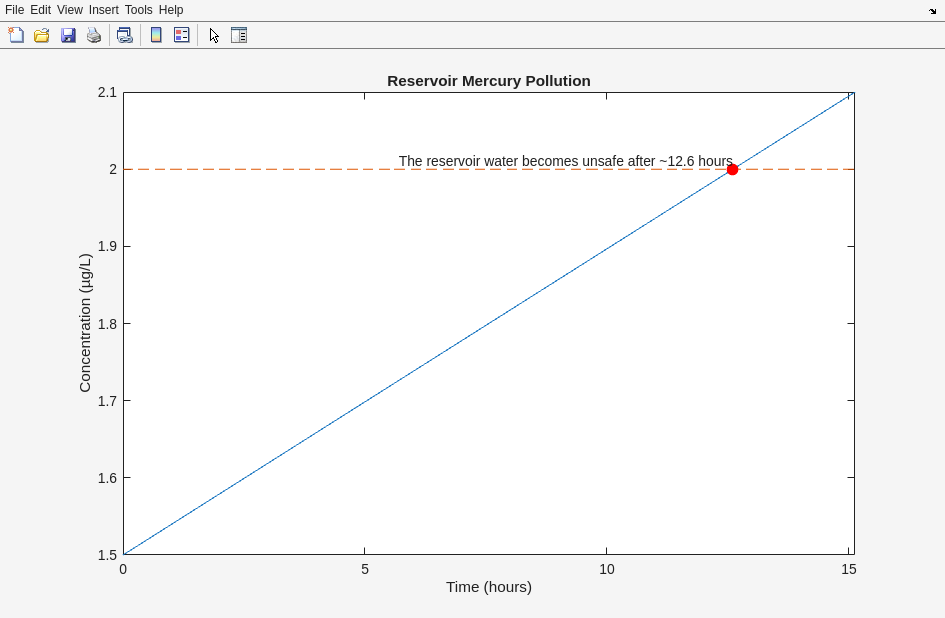Viewport: 945px width, 618px height.
Task: Save the figure with the floppy disk icon
Action: (x=68, y=35)
